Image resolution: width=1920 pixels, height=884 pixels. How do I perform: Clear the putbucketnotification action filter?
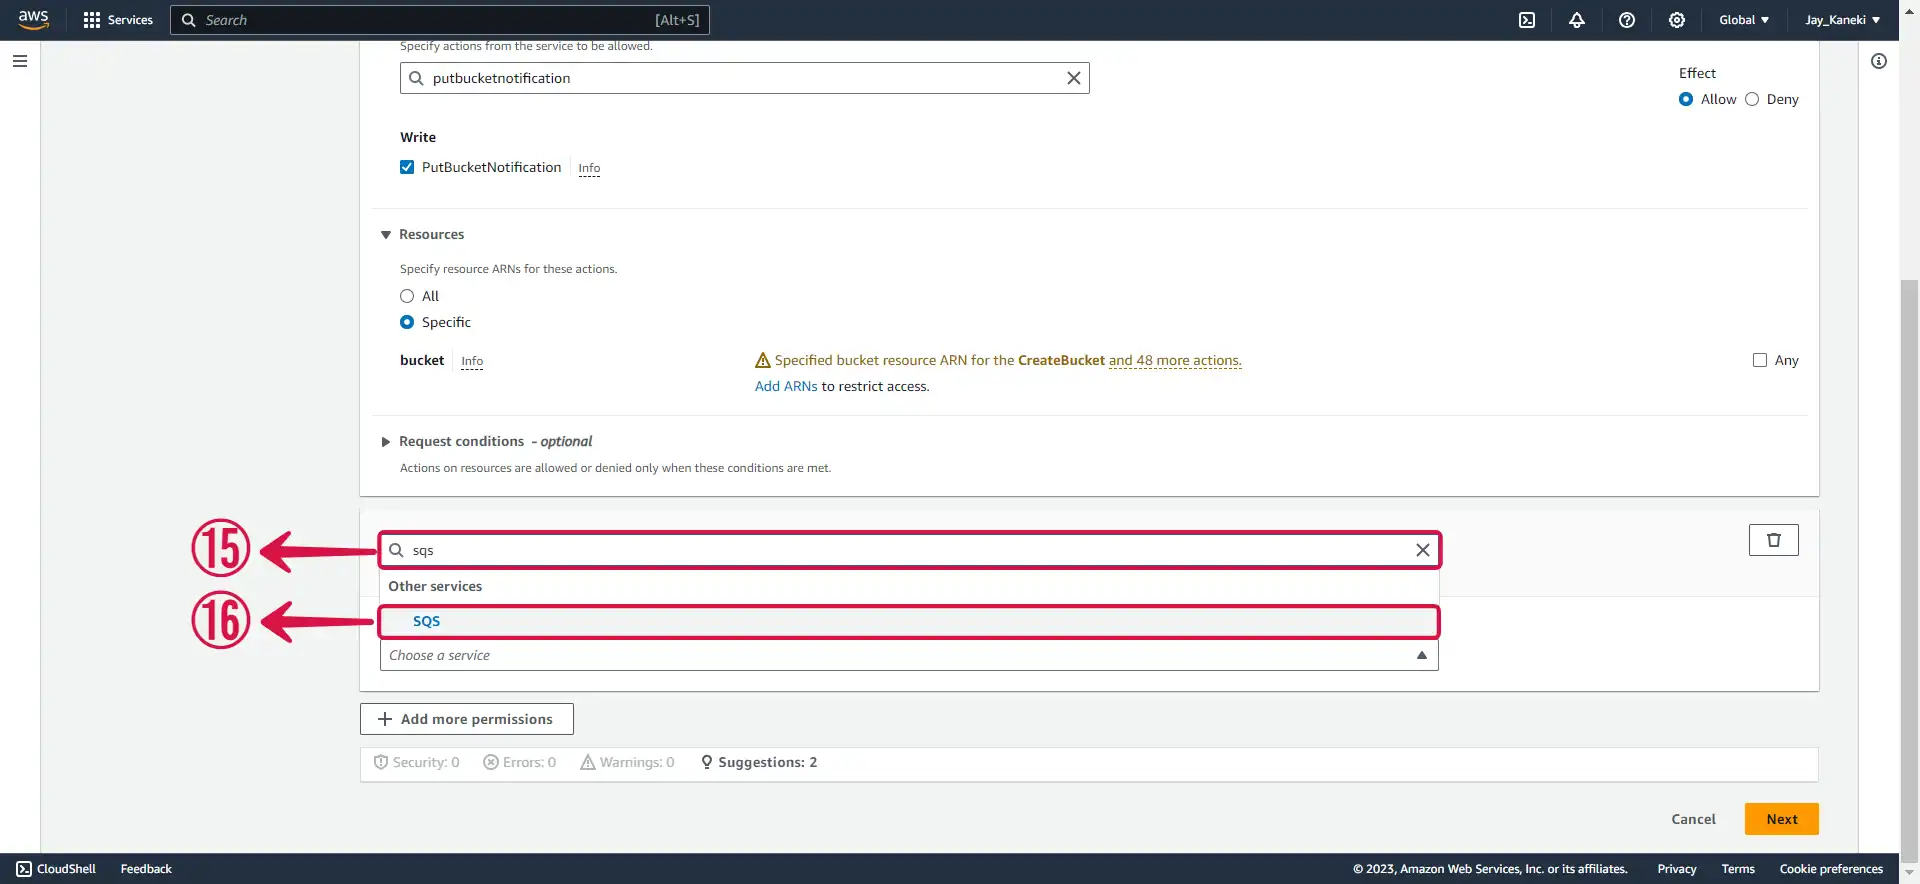tap(1073, 78)
